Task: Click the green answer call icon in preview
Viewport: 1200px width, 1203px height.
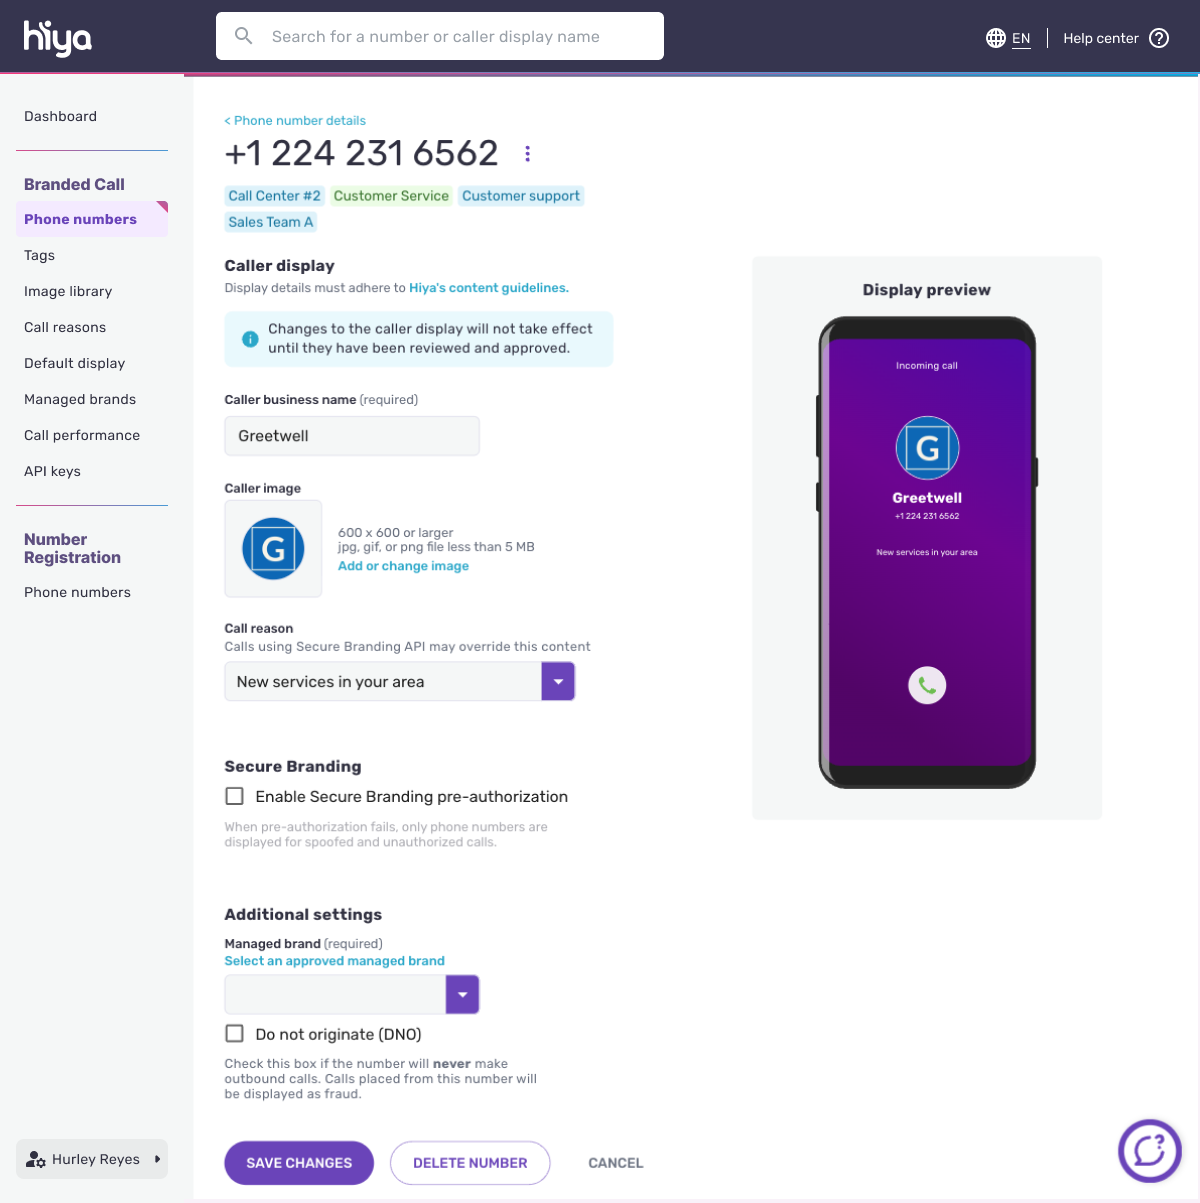Action: coord(927,685)
